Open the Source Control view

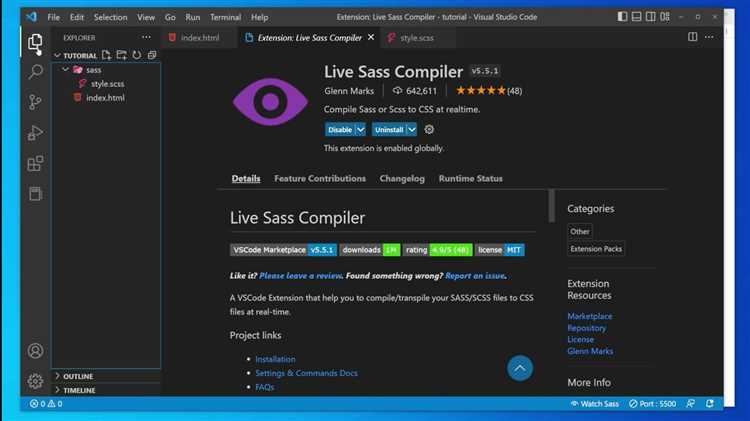click(35, 102)
